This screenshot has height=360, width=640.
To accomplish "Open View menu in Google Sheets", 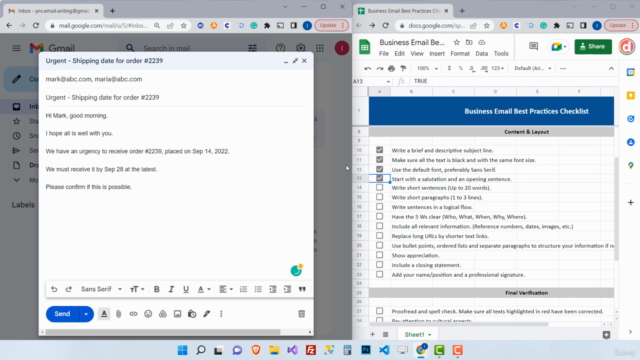I will pyautogui.click(x=417, y=53).
